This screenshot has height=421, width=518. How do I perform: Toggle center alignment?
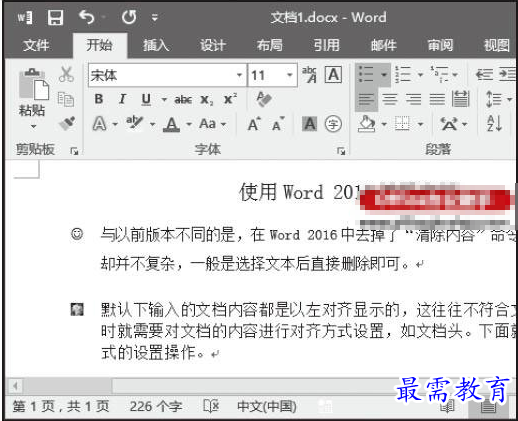390,99
